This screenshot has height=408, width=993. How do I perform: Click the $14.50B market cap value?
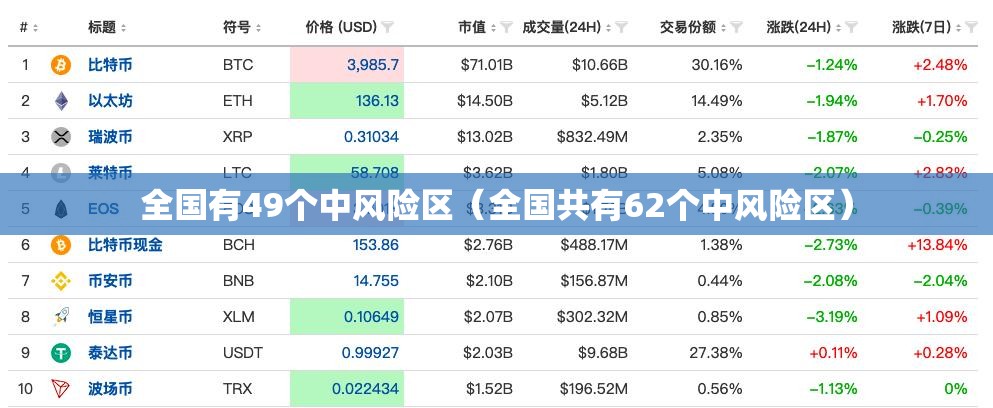[x=485, y=101]
